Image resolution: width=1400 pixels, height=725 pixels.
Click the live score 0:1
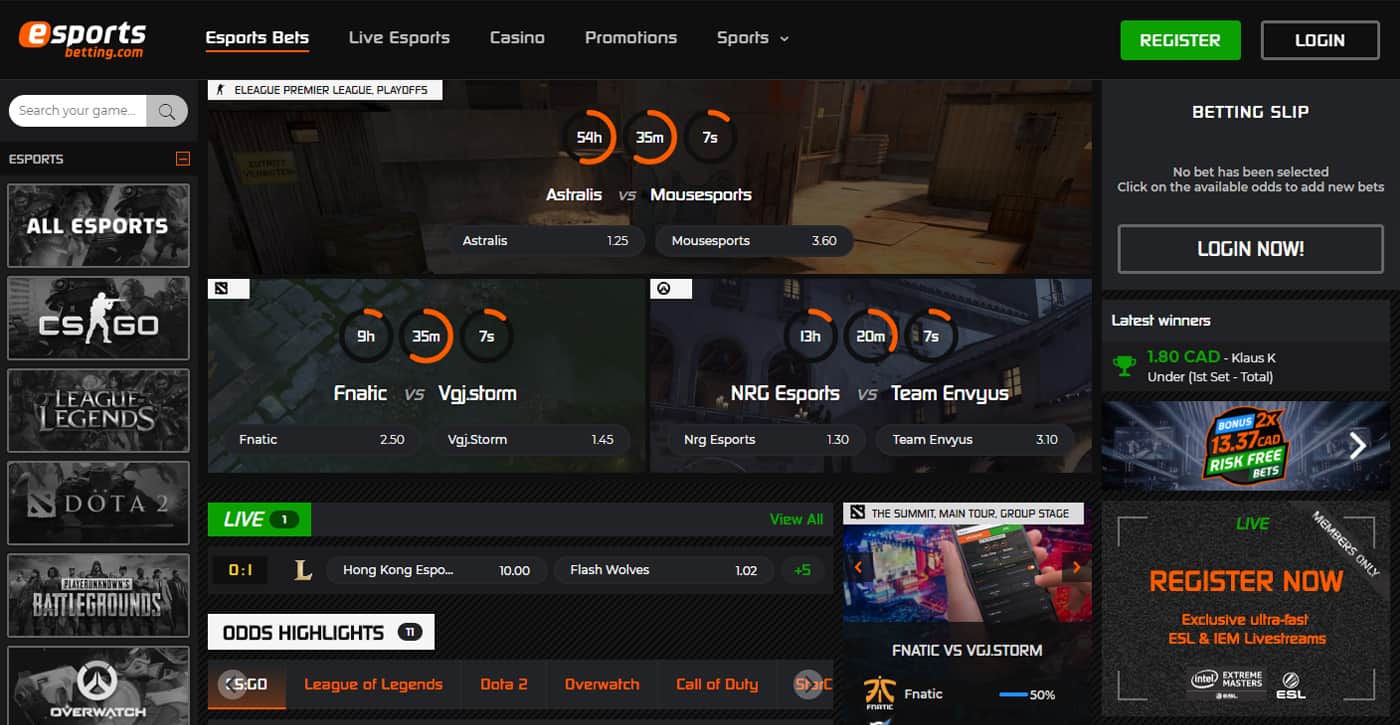(x=241, y=570)
